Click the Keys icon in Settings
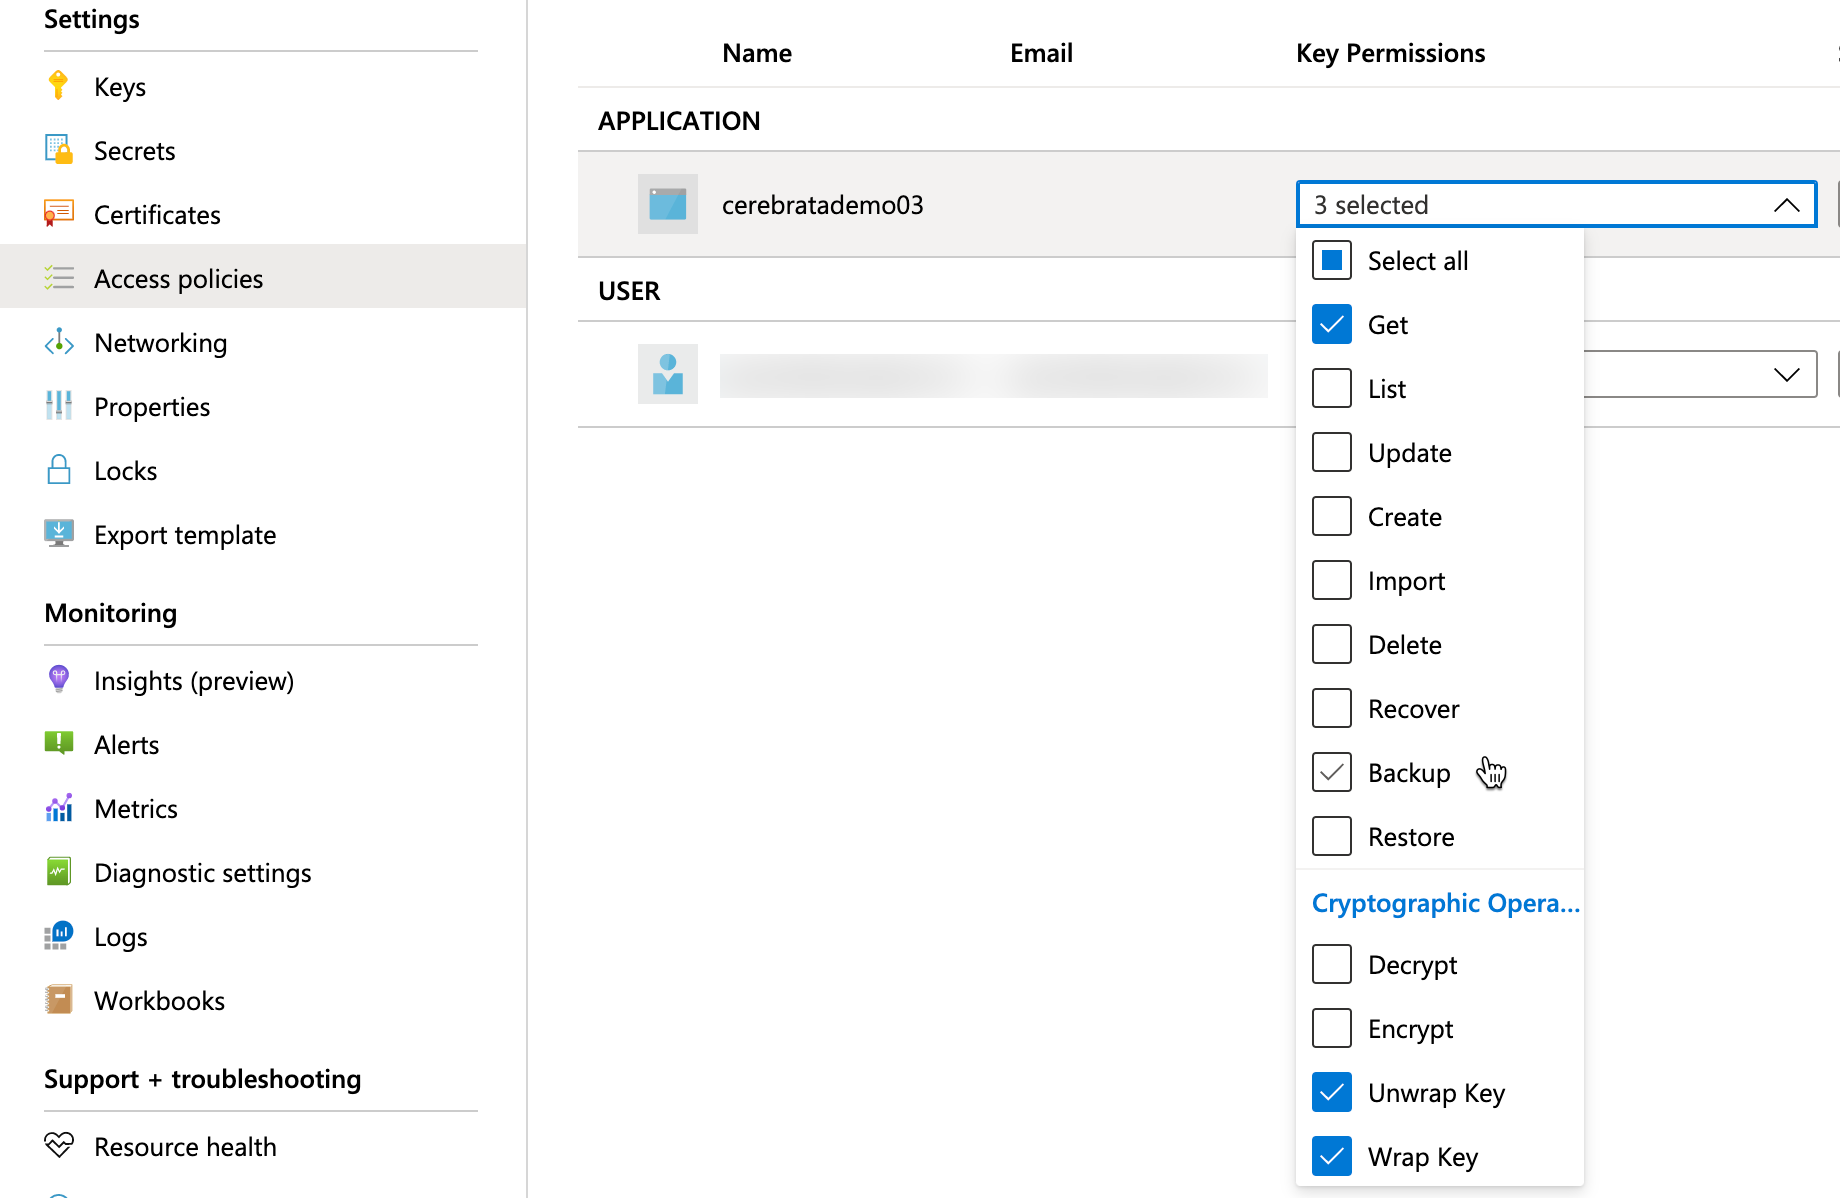The height and width of the screenshot is (1198, 1840). [x=59, y=86]
